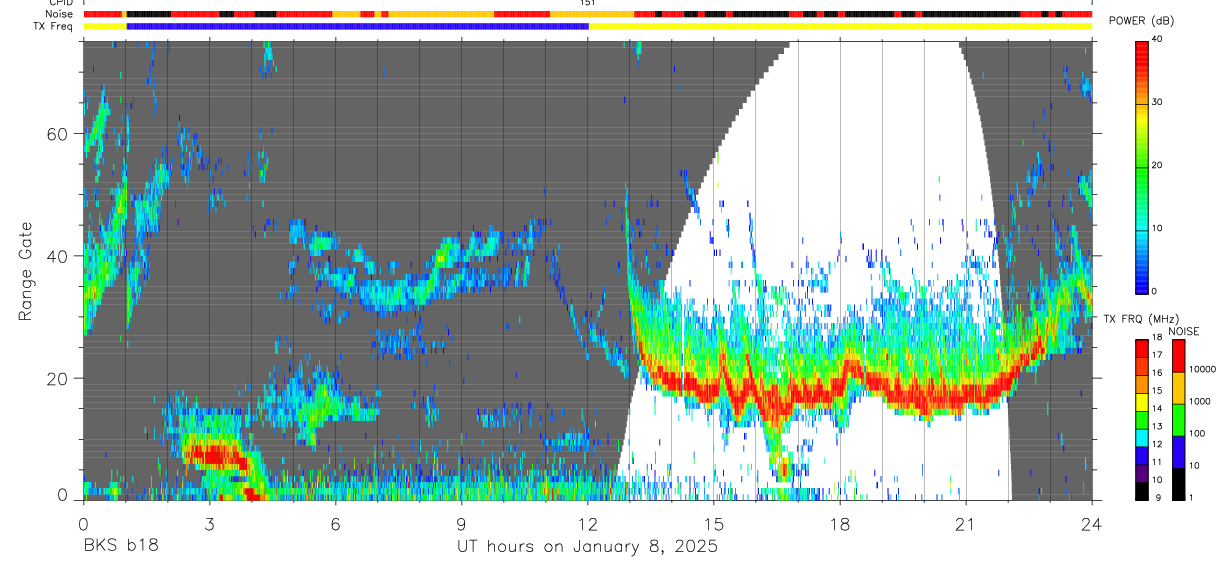Viewport: 1228px width, 567px height.
Task: Click 'UT hours on January 8, 2025' caption
Action: (x=587, y=546)
